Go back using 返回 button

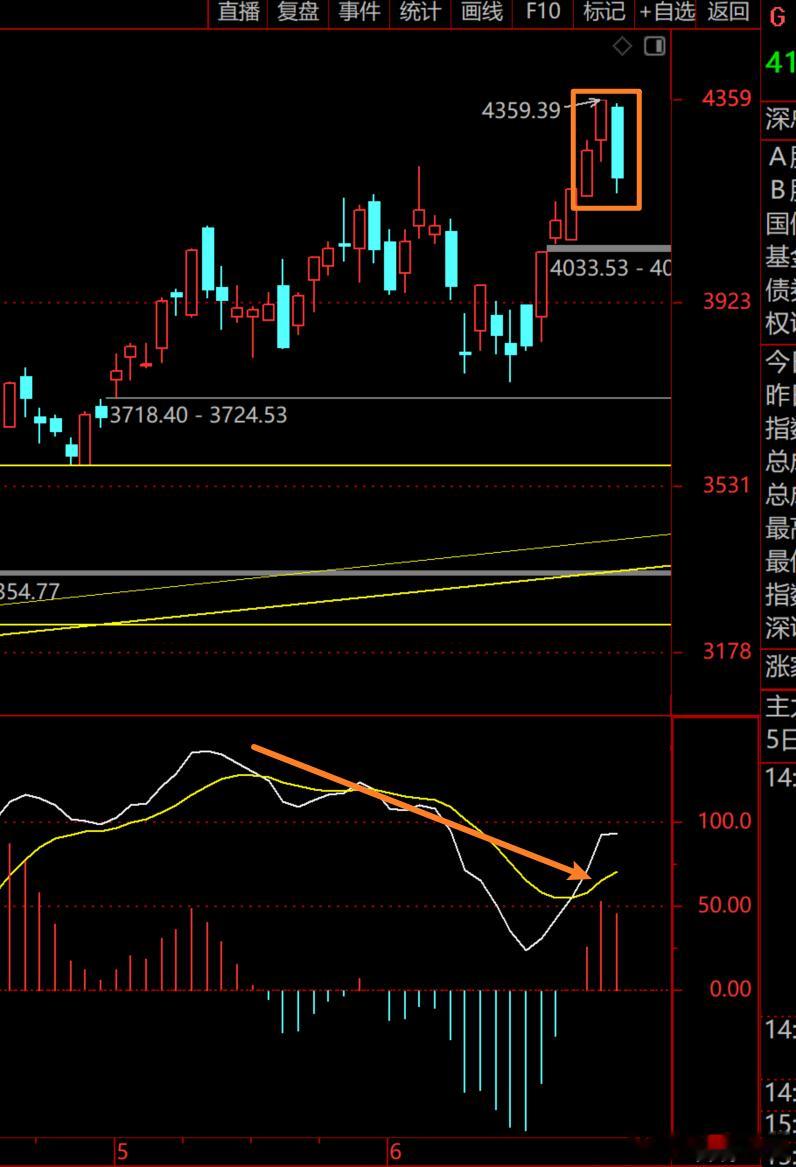[x=728, y=12]
